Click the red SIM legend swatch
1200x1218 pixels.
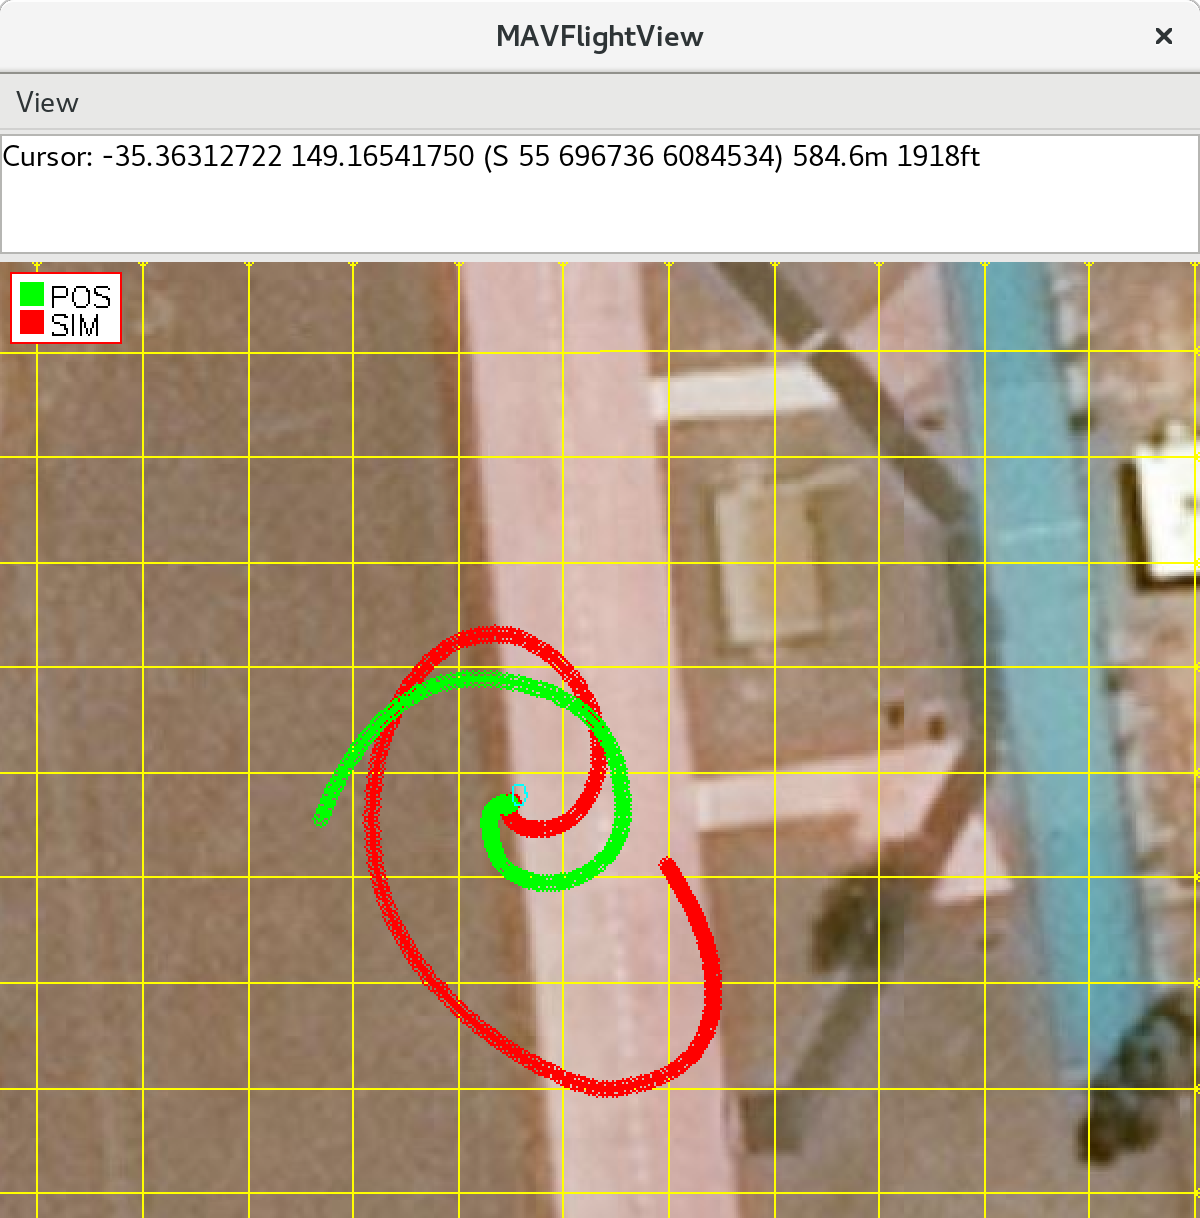tap(32, 322)
